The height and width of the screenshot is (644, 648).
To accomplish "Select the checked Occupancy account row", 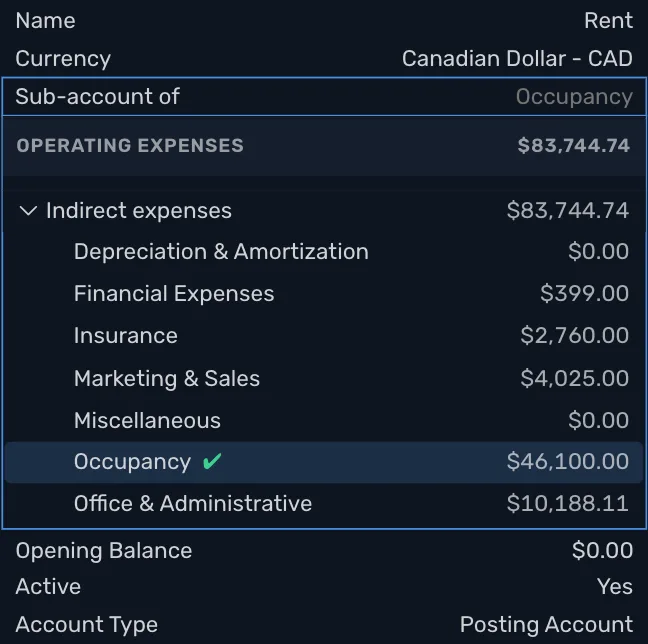I will pyautogui.click(x=324, y=462).
